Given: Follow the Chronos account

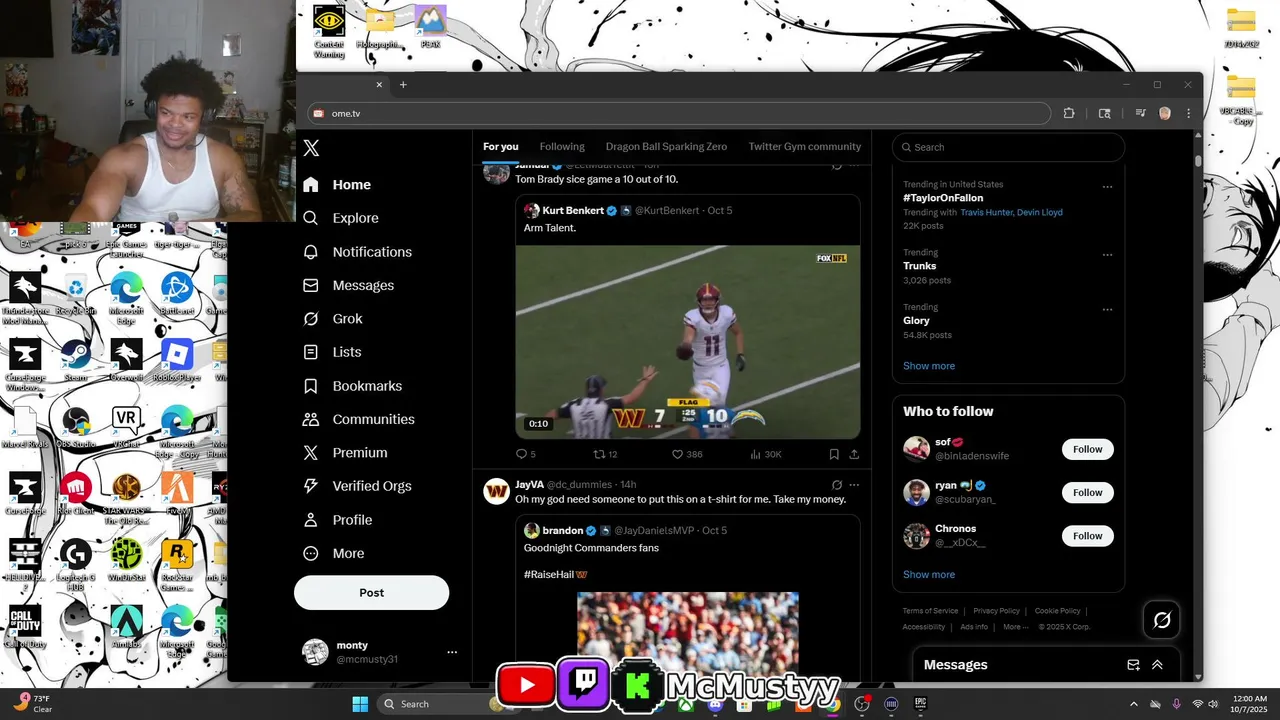Looking at the screenshot, I should (1088, 536).
